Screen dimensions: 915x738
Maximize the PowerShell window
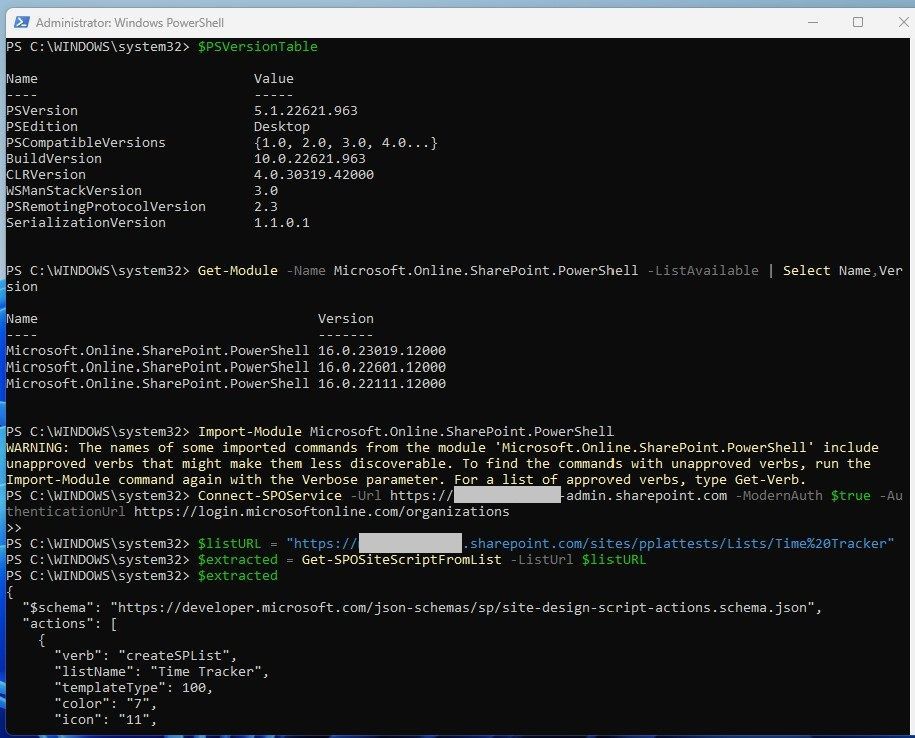point(858,22)
